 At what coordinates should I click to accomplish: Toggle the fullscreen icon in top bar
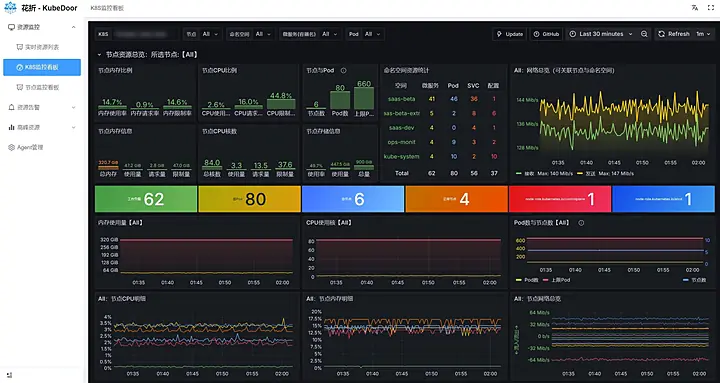pyautogui.click(x=711, y=8)
